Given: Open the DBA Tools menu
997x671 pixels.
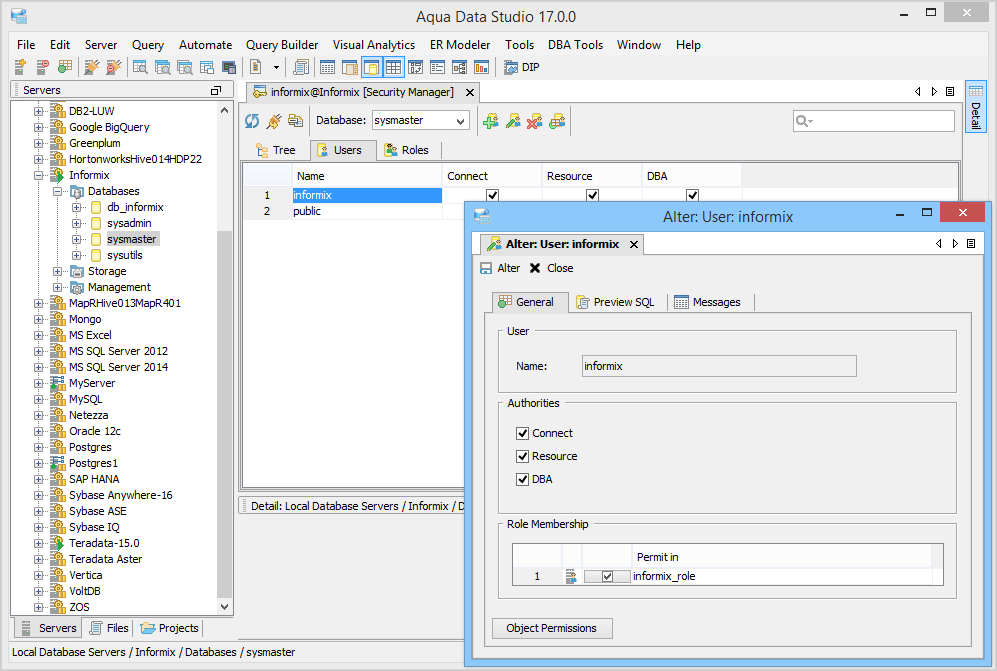Looking at the screenshot, I should point(575,45).
